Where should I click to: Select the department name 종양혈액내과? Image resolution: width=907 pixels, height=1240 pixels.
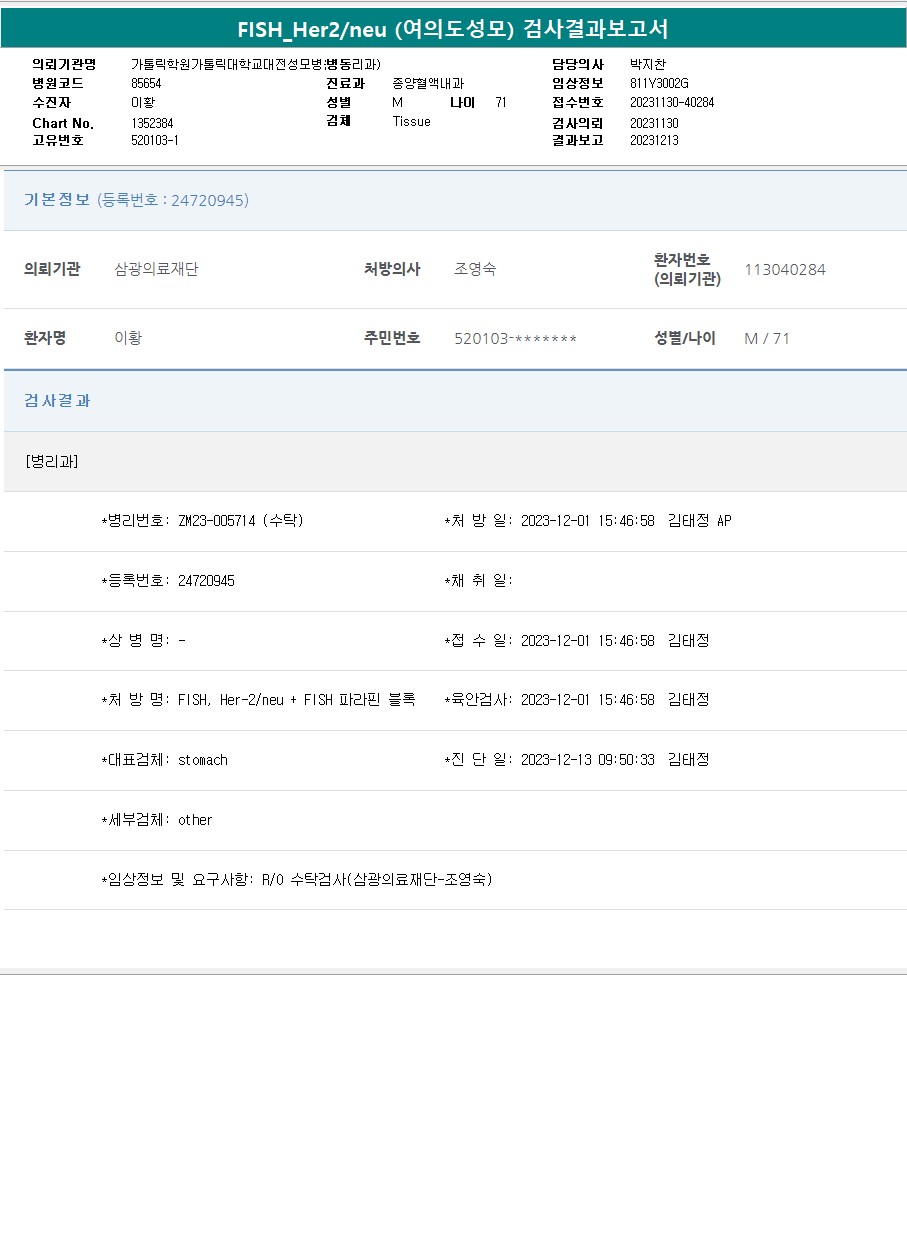428,84
